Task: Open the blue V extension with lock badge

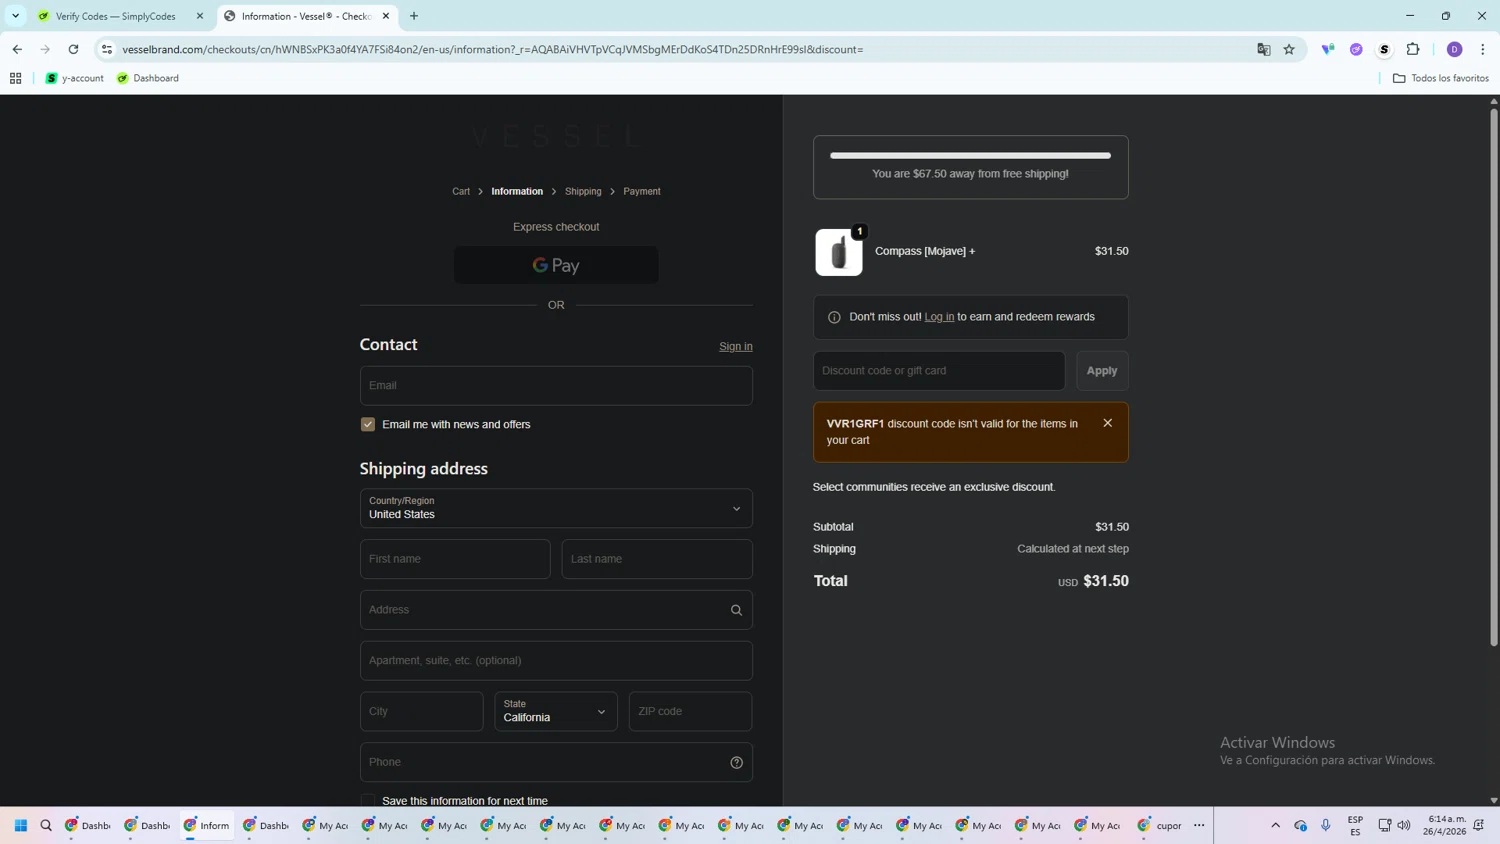Action: click(x=1328, y=49)
